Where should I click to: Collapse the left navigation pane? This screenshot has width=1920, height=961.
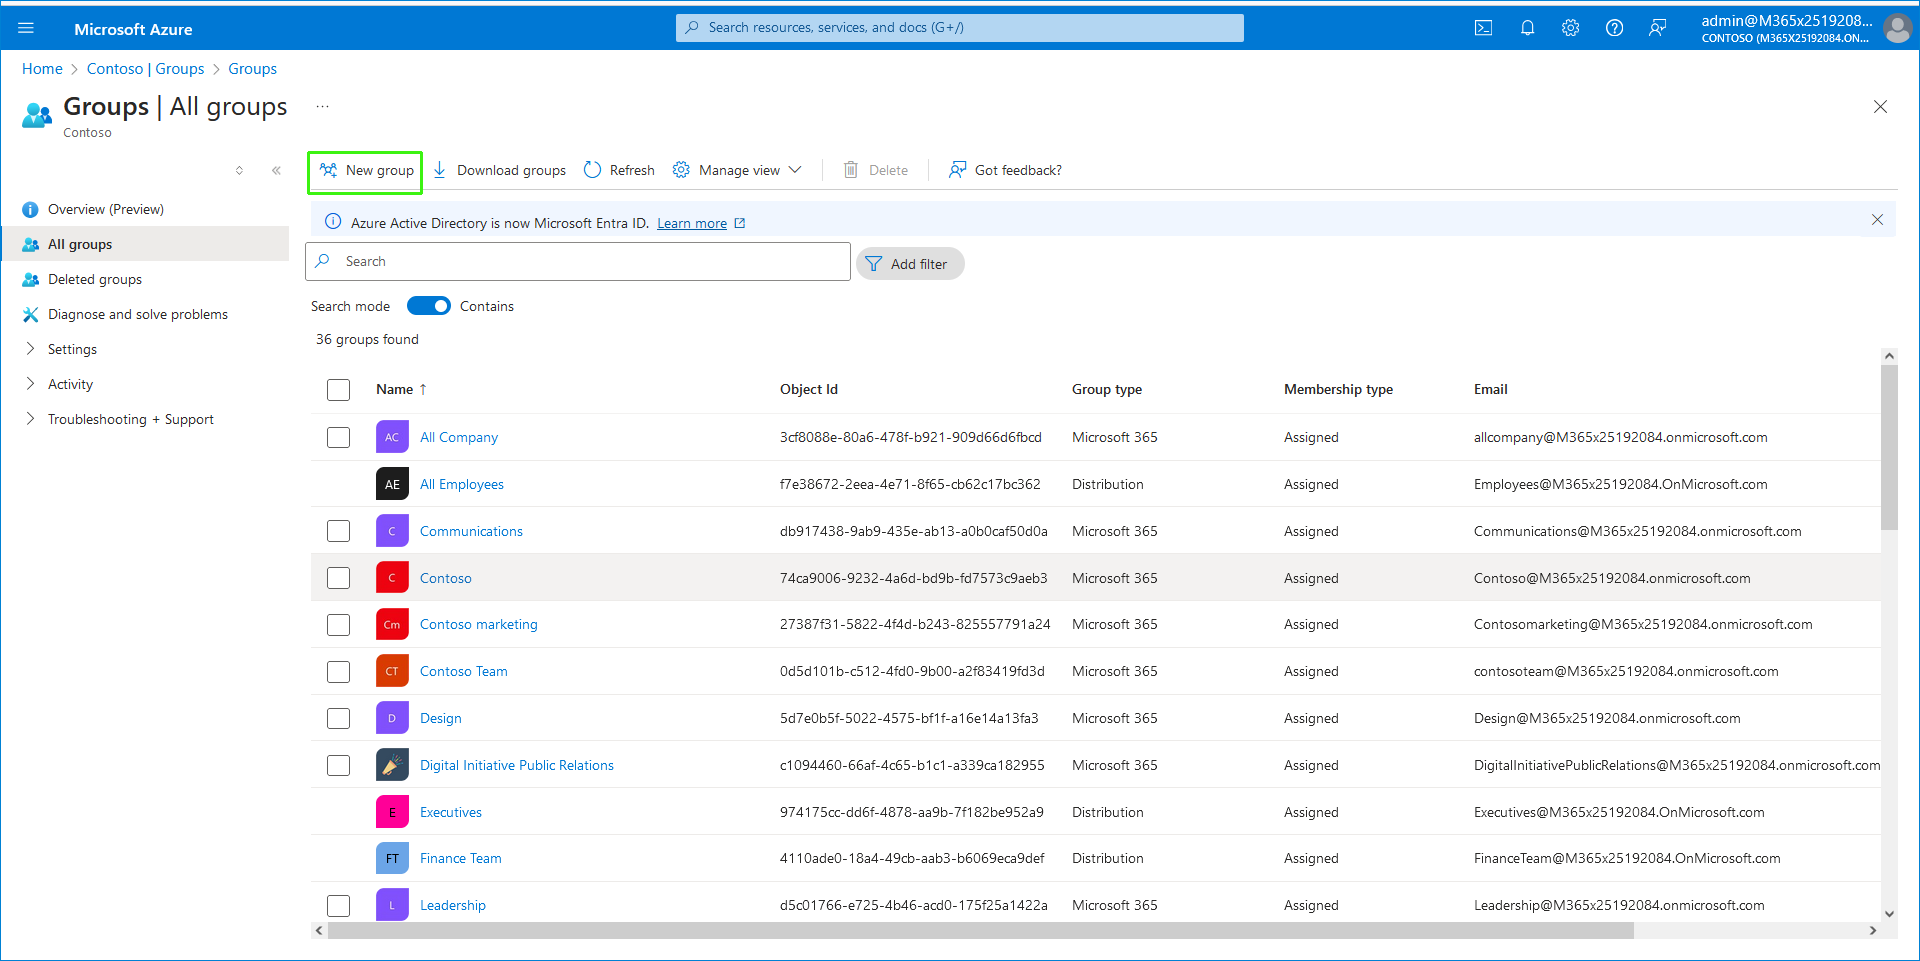tap(276, 170)
